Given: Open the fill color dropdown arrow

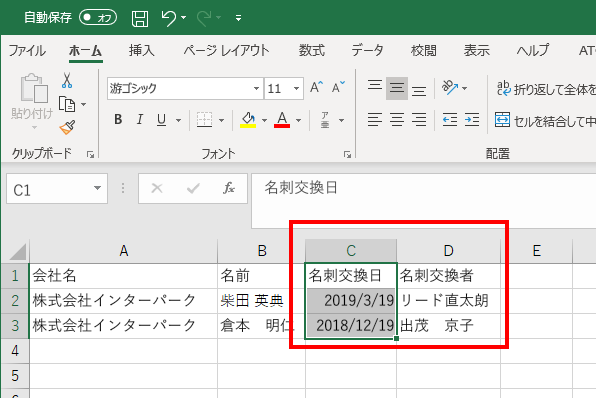Looking at the screenshot, I should [264, 121].
